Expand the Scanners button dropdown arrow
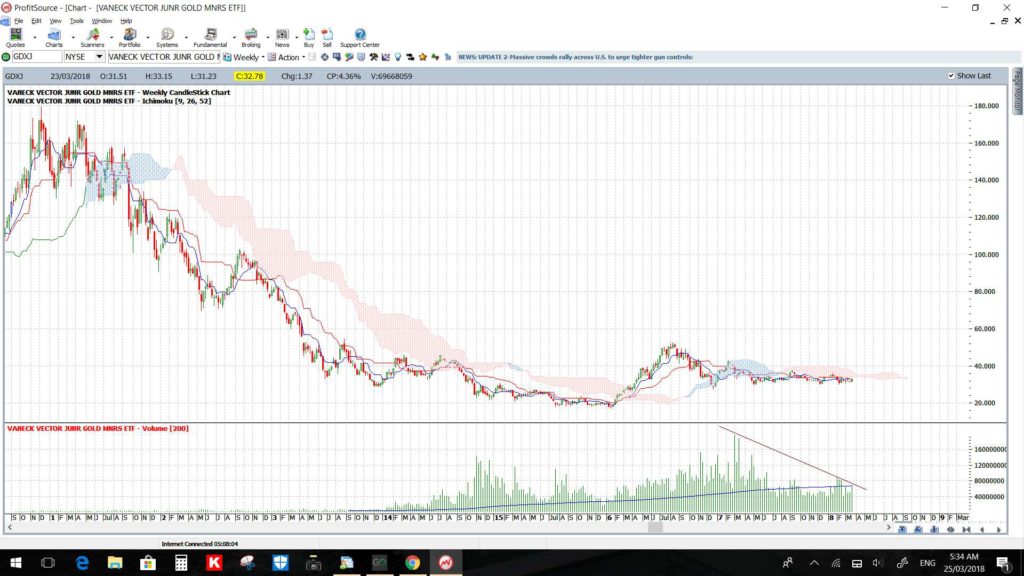1024x576 pixels. [111, 38]
